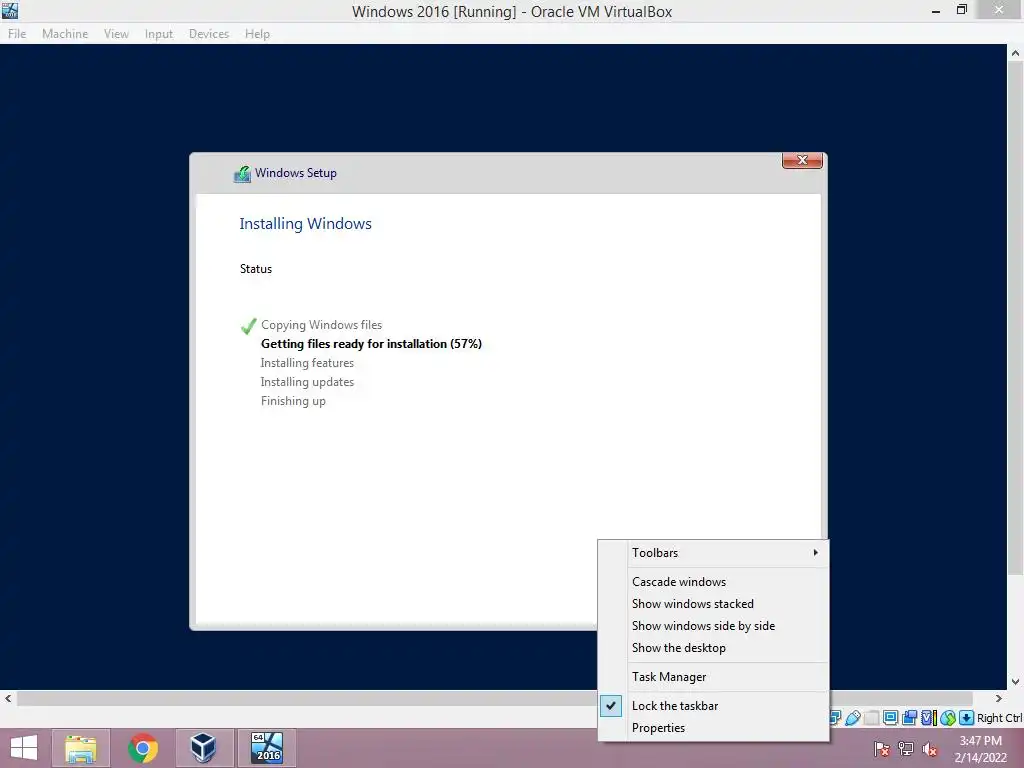Click the vertical scrollbar up arrow
The image size is (1024, 768).
(x=1016, y=53)
